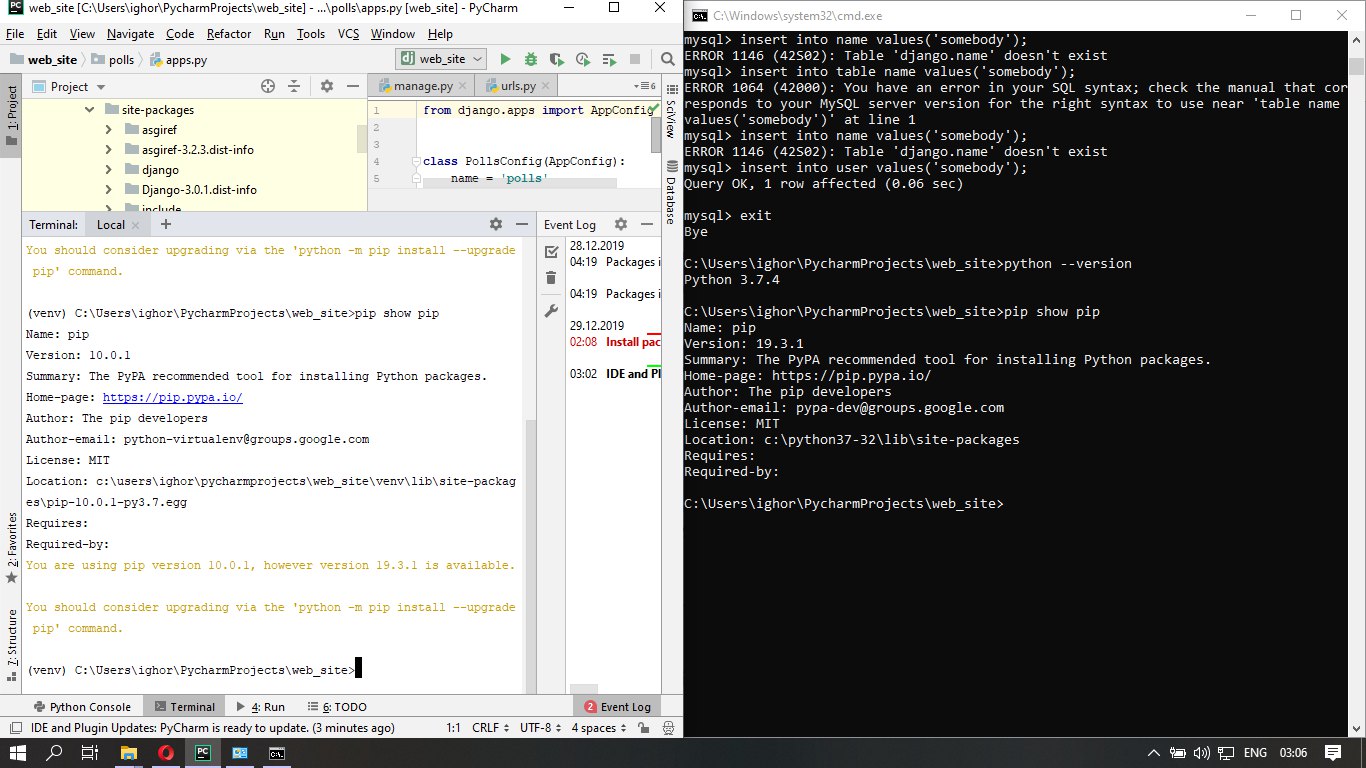
Task: Open Event Log button in bottom bar
Action: 617,706
